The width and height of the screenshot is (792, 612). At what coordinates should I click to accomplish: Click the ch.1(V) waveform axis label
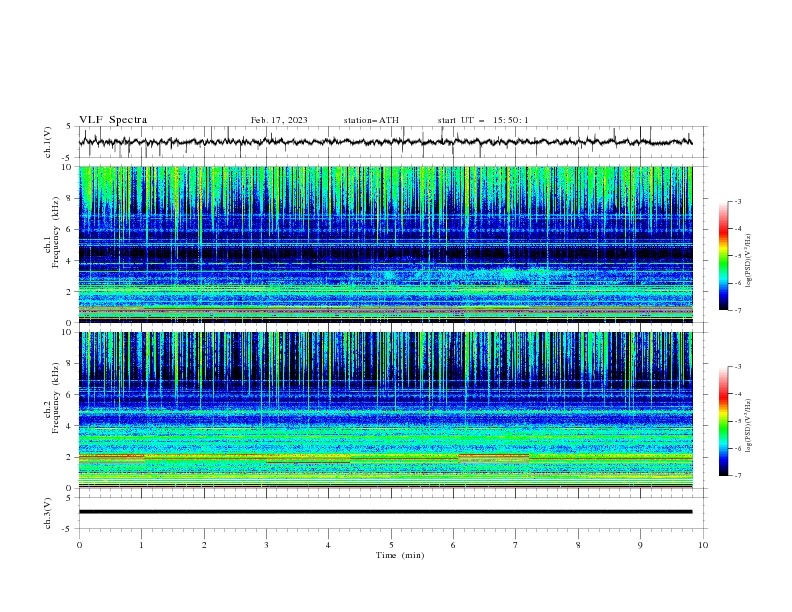pos(48,142)
